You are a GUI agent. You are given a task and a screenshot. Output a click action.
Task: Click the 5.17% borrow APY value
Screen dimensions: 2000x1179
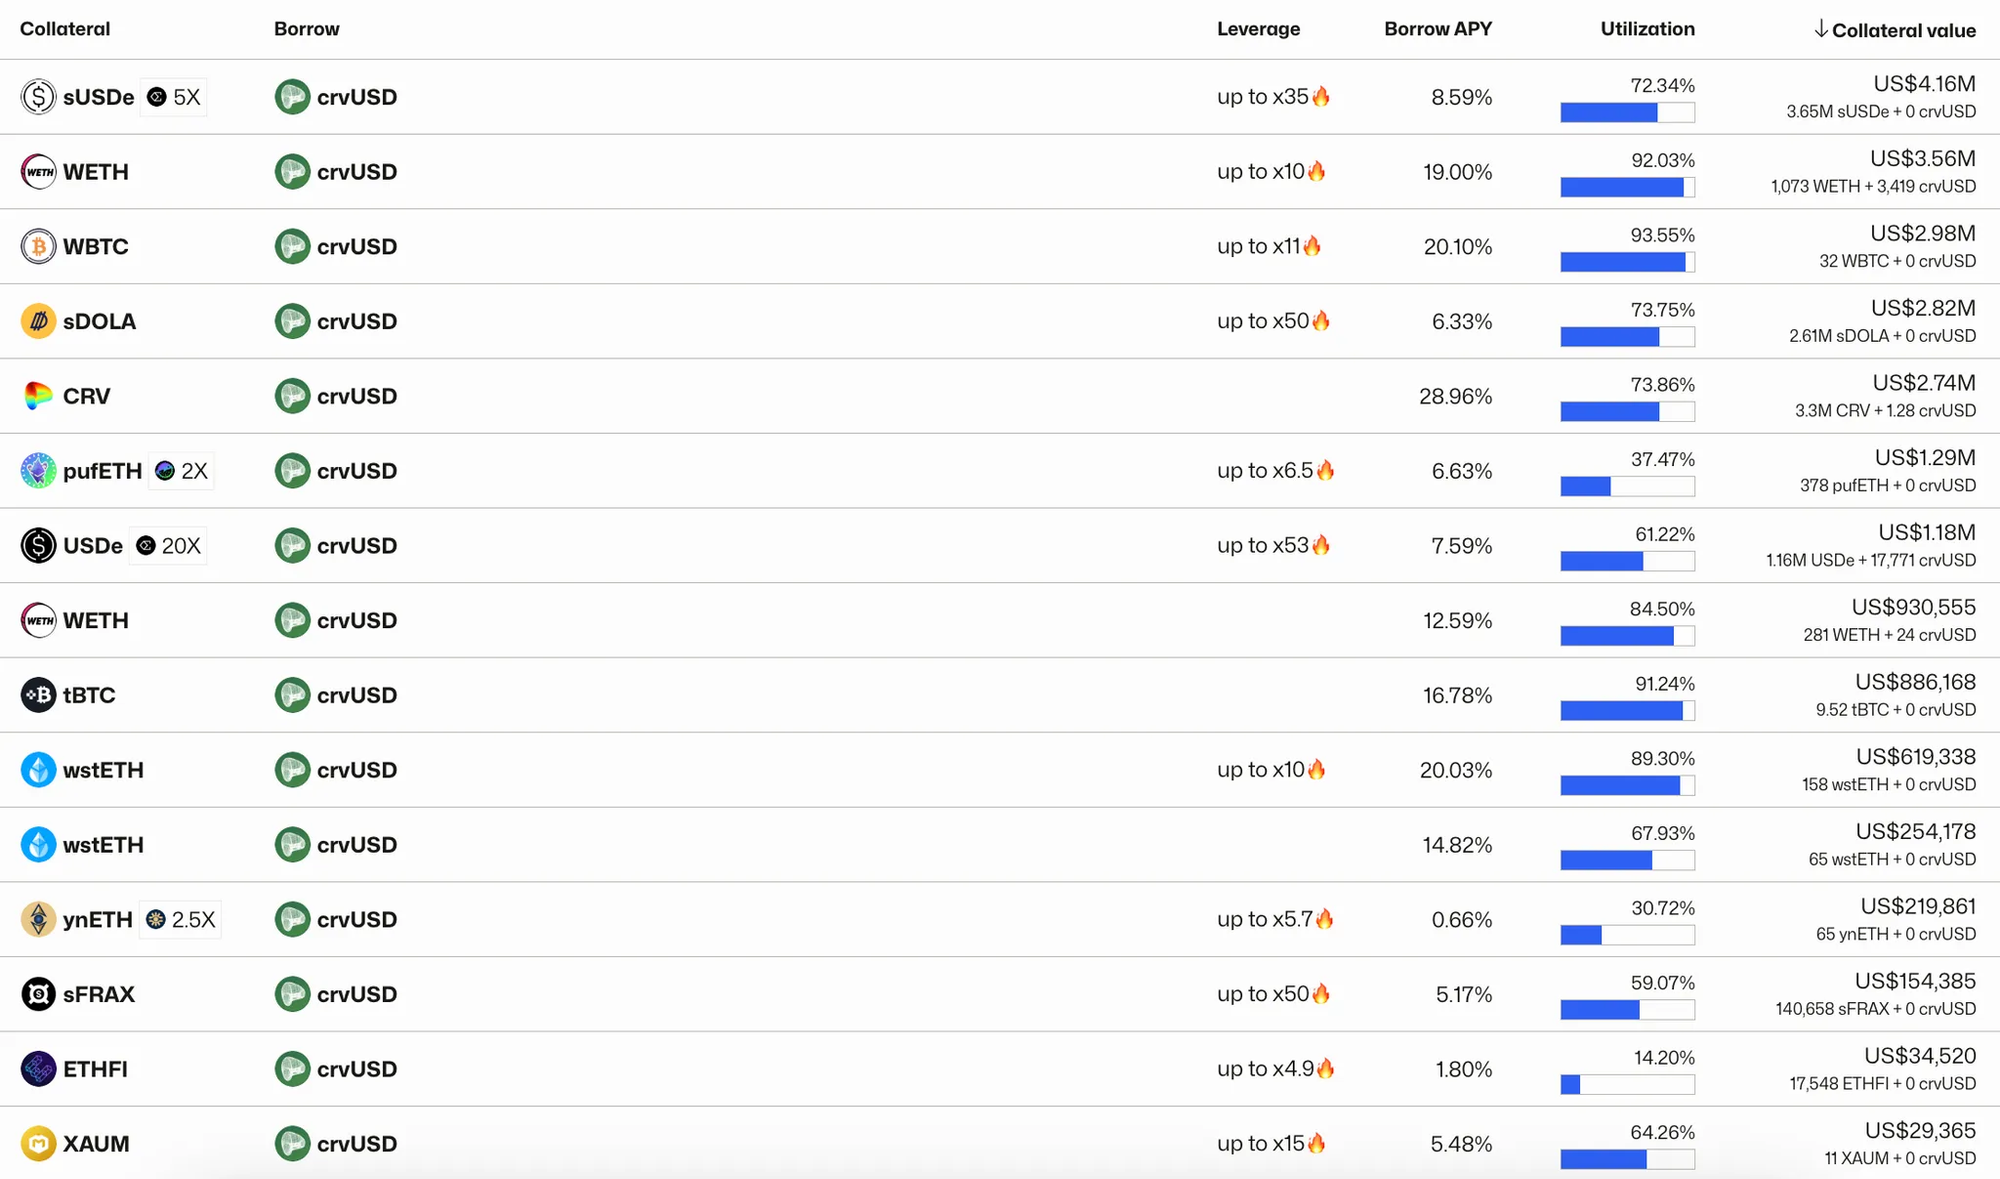[x=1464, y=994]
